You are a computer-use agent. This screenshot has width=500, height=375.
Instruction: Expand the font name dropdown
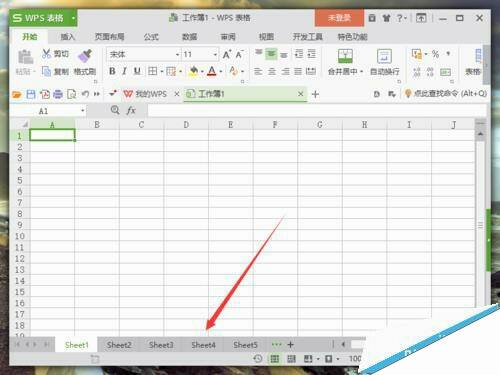tap(177, 55)
